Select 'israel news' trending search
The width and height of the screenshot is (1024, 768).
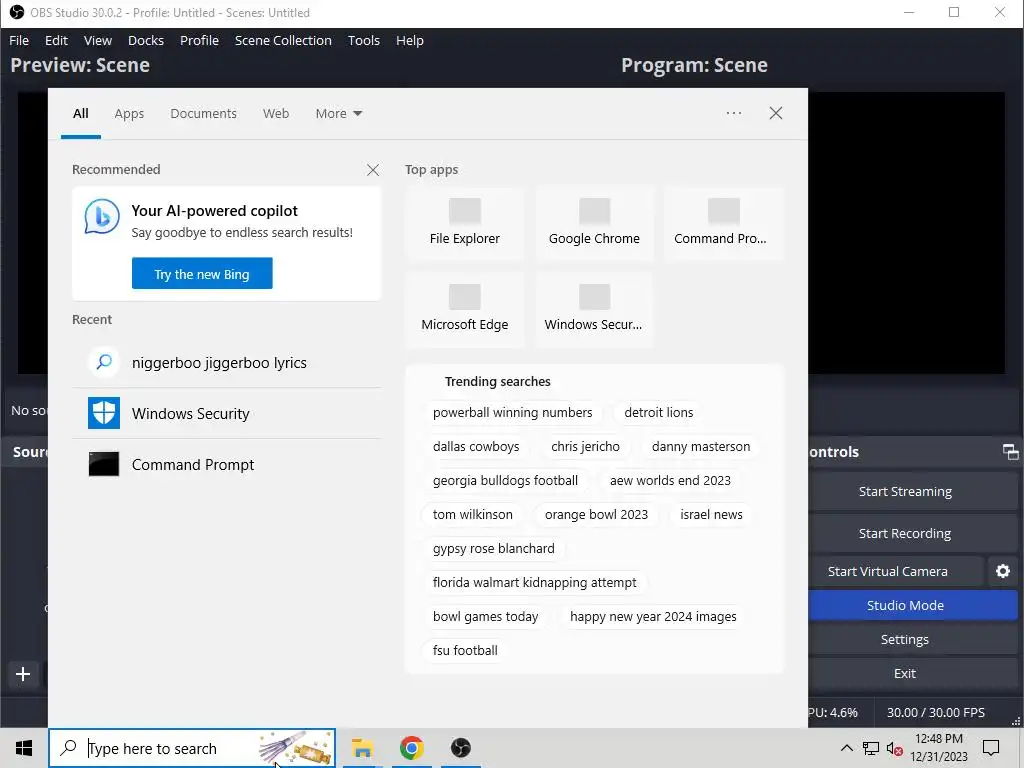click(711, 515)
